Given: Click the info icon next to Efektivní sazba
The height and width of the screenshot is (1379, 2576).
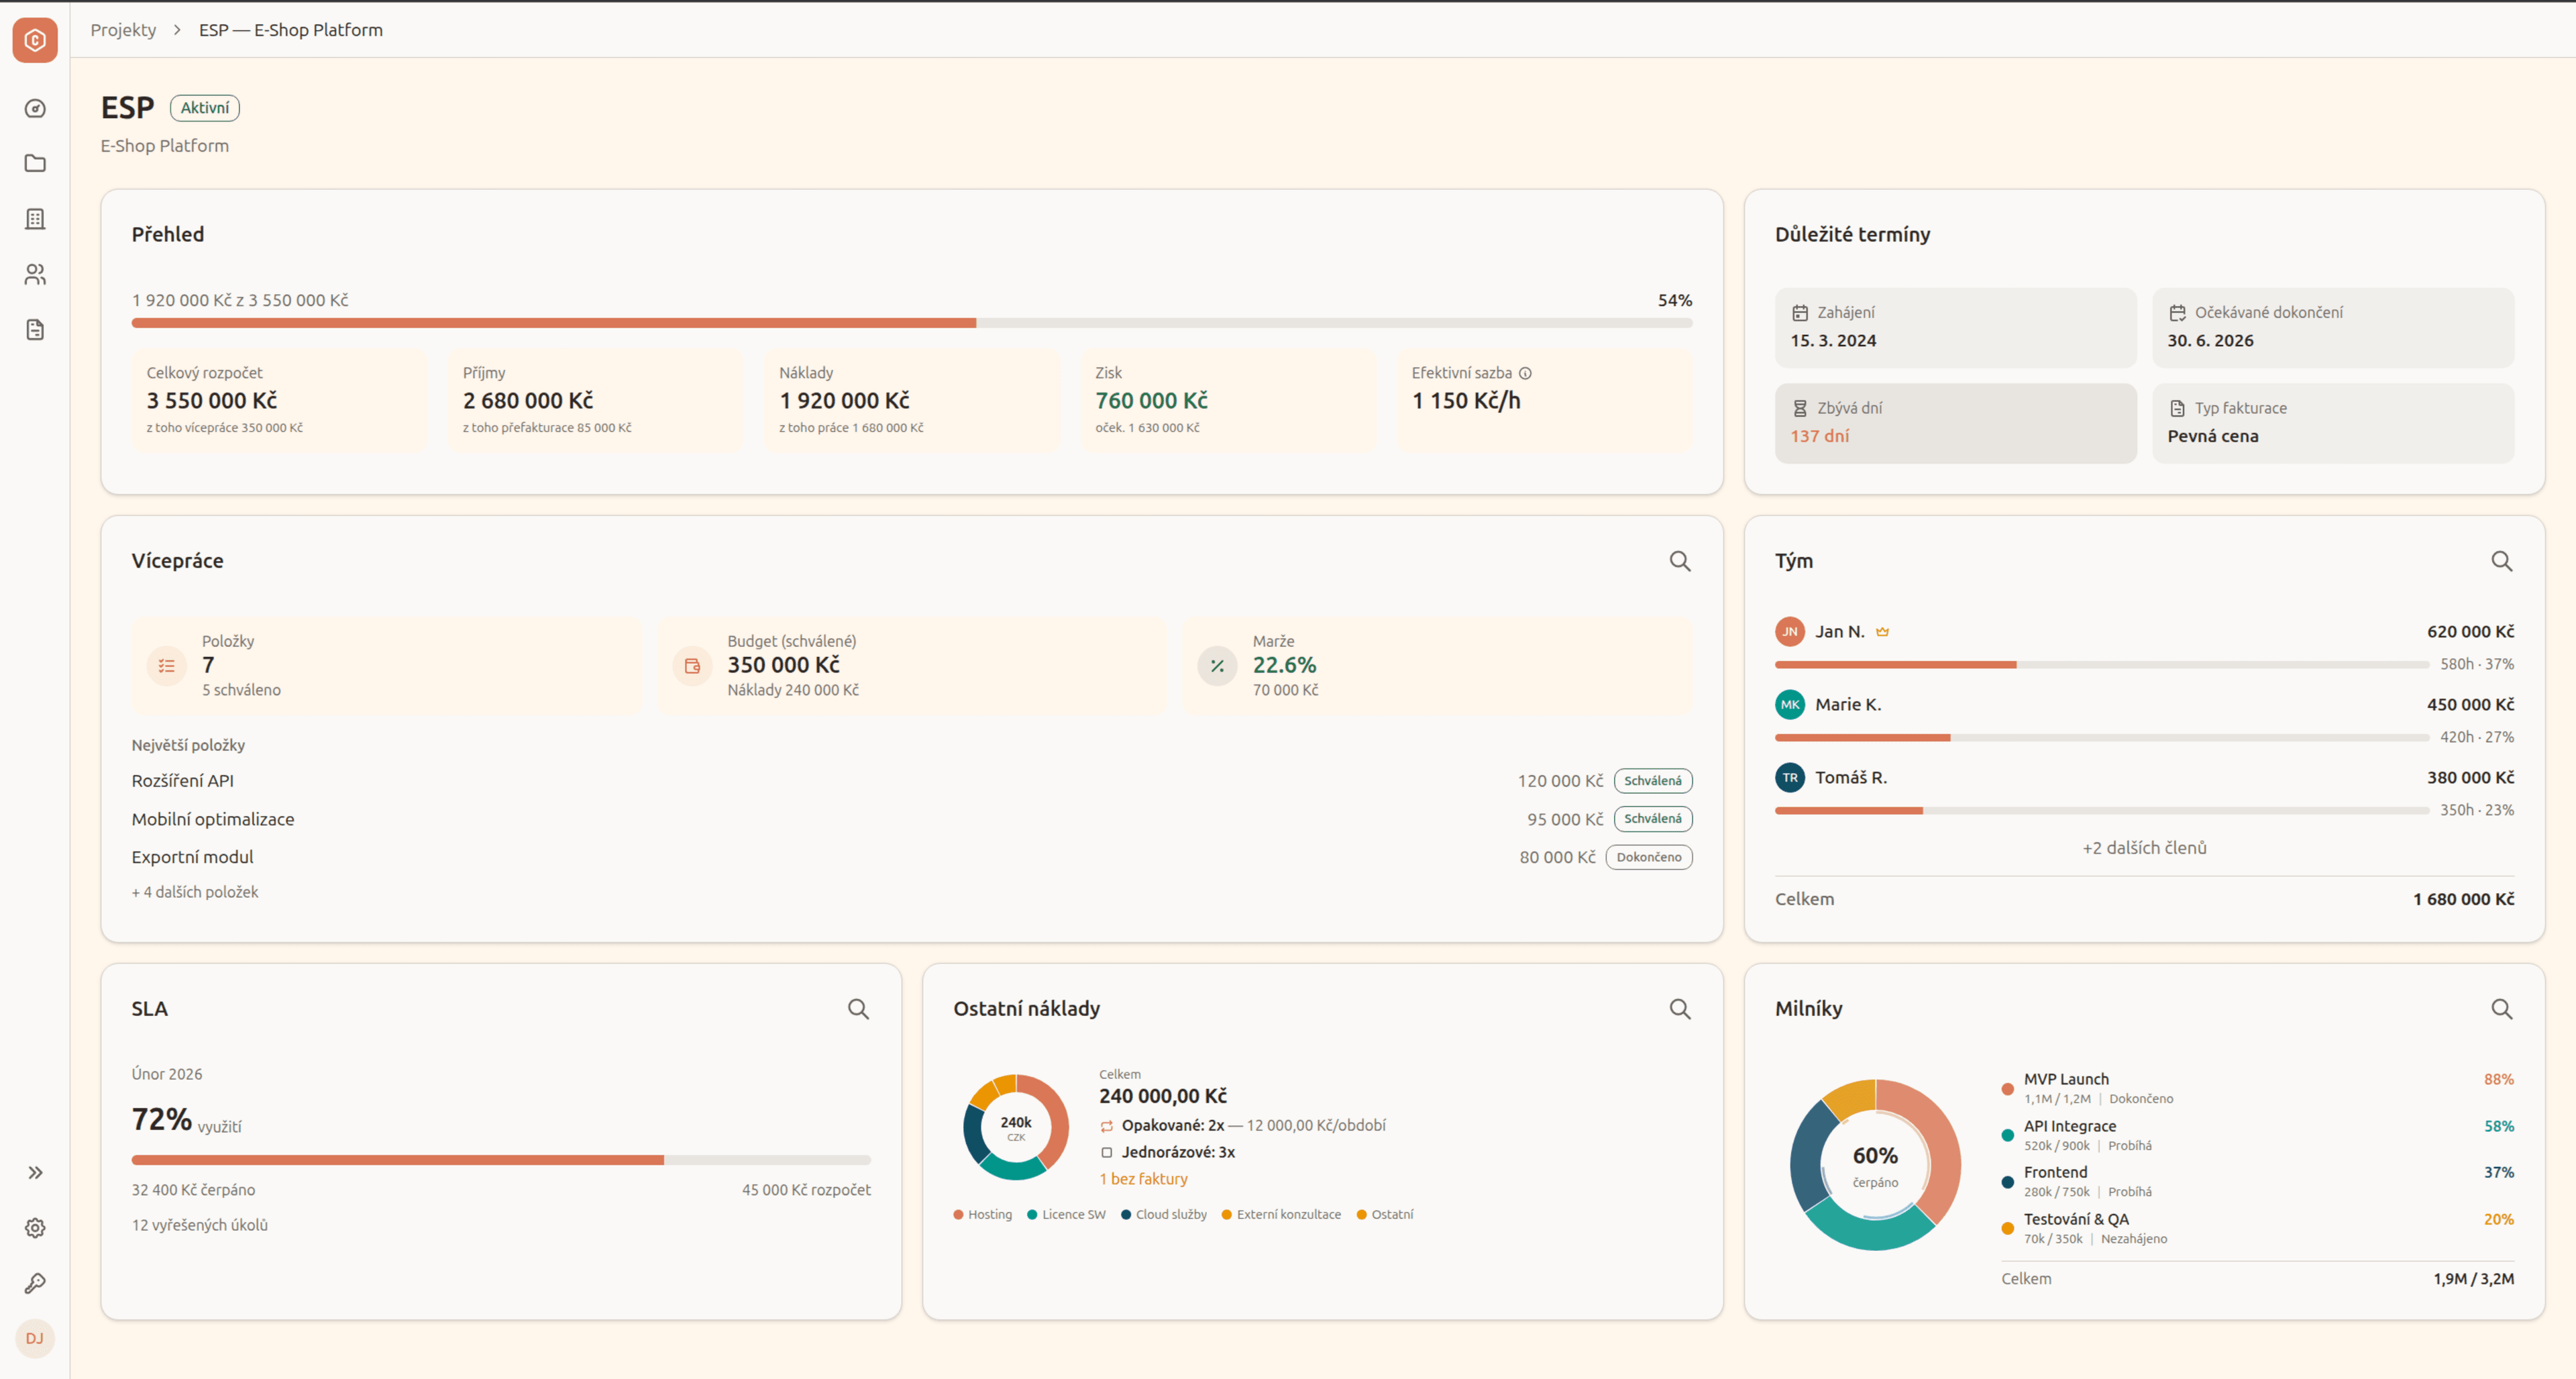Looking at the screenshot, I should pos(1524,372).
